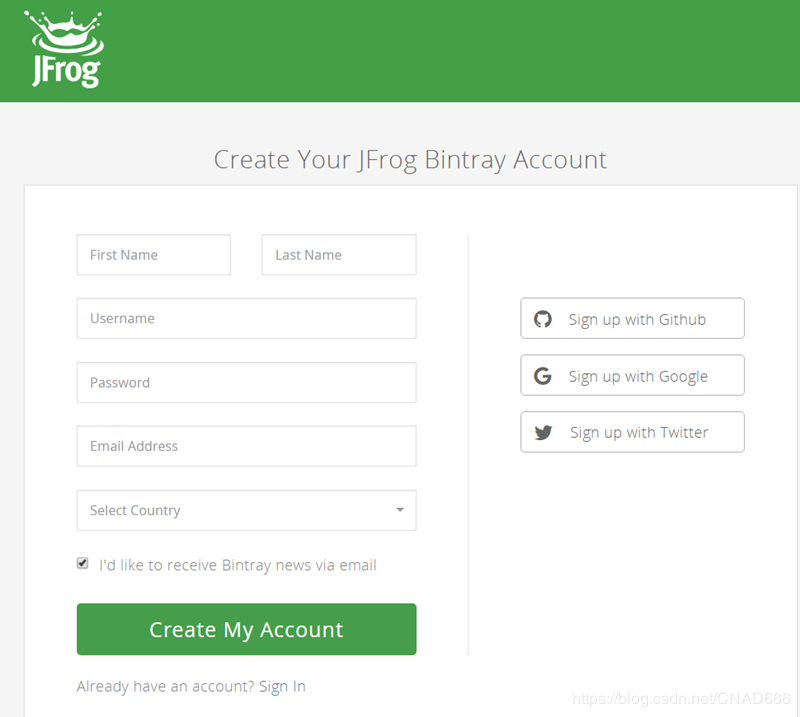This screenshot has height=717, width=800.
Task: Click into the Username field
Action: coord(246,318)
